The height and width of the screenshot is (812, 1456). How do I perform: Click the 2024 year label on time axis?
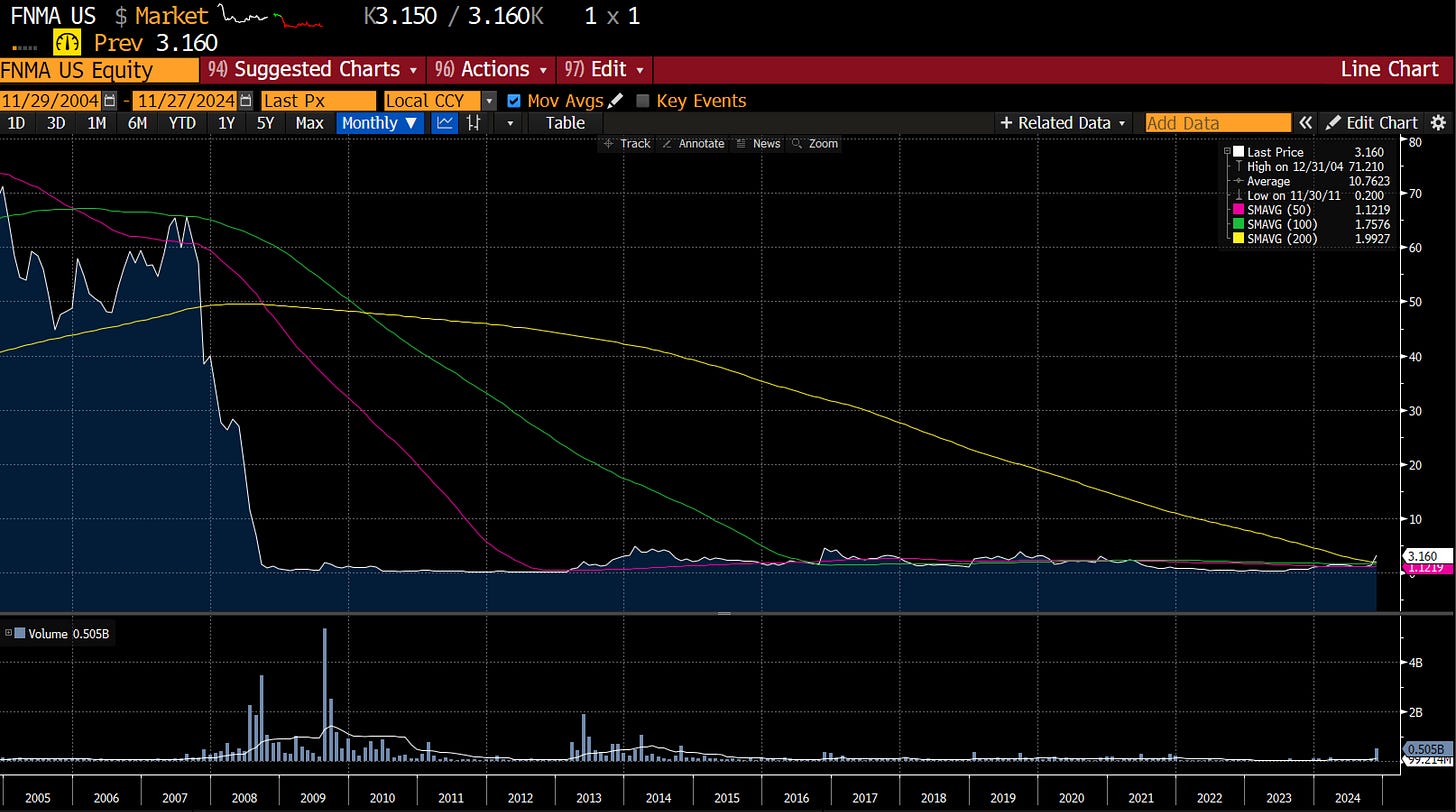[1348, 798]
